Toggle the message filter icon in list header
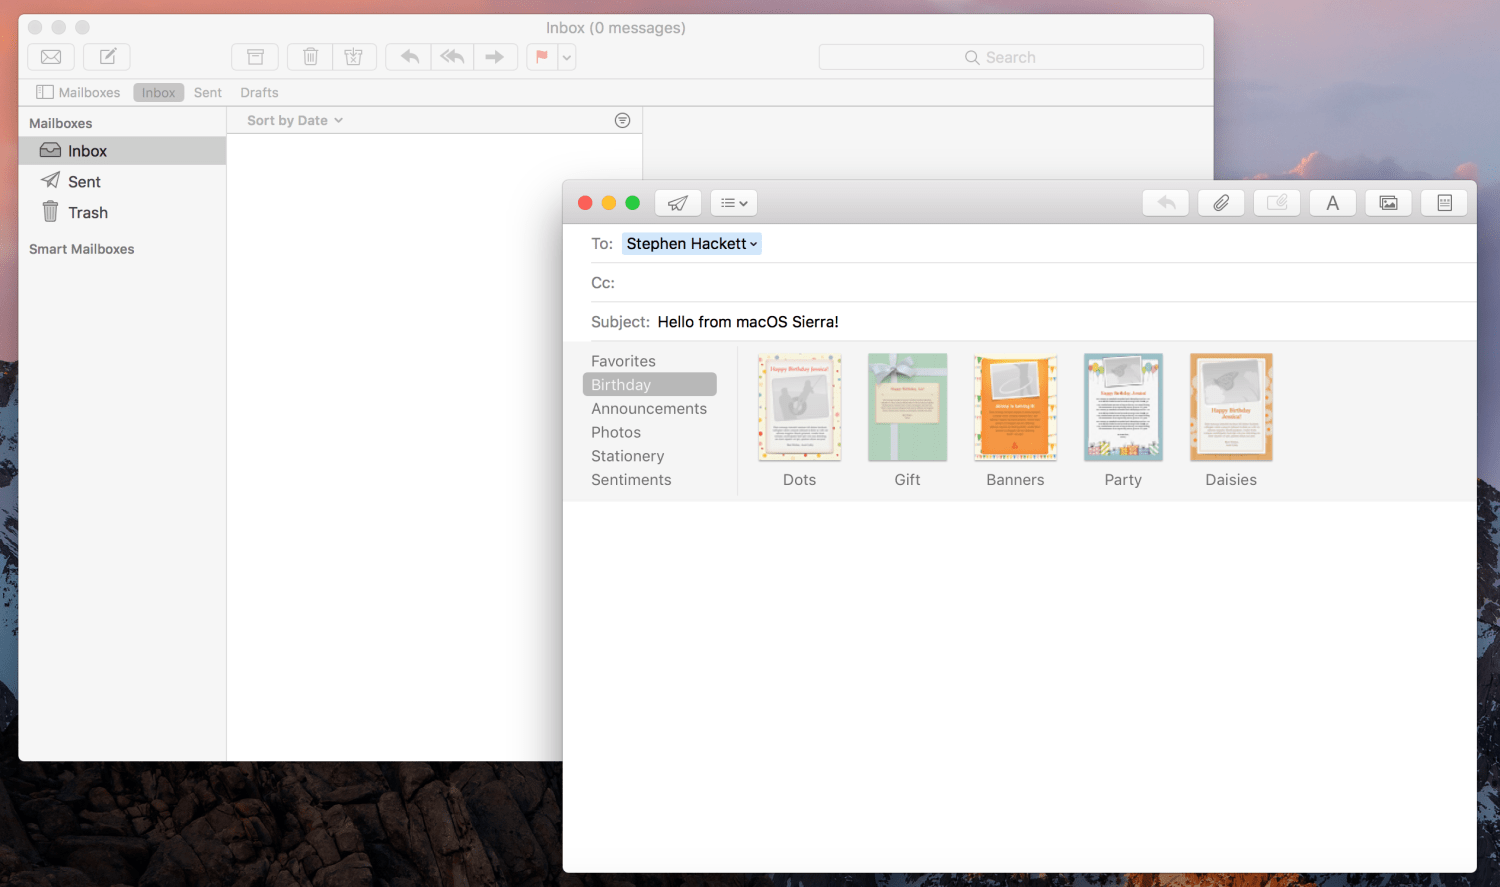 622,120
